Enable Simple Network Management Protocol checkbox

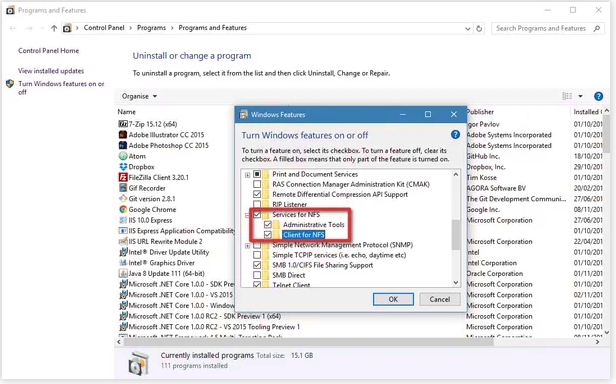257,245
